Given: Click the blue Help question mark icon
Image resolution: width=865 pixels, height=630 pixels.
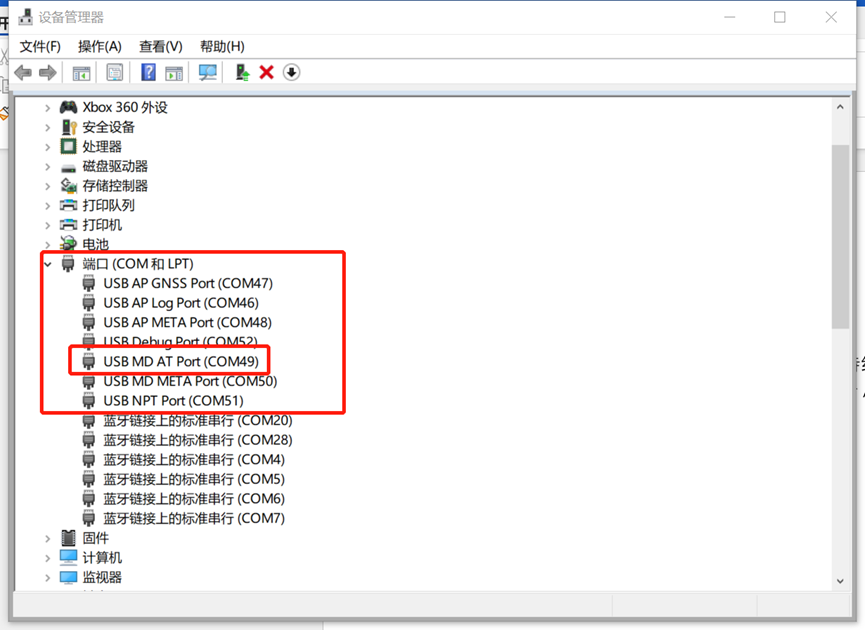Looking at the screenshot, I should click(x=148, y=73).
